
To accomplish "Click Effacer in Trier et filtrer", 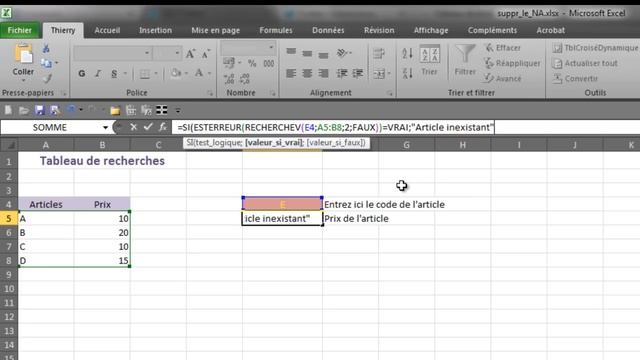I will (503, 48).
